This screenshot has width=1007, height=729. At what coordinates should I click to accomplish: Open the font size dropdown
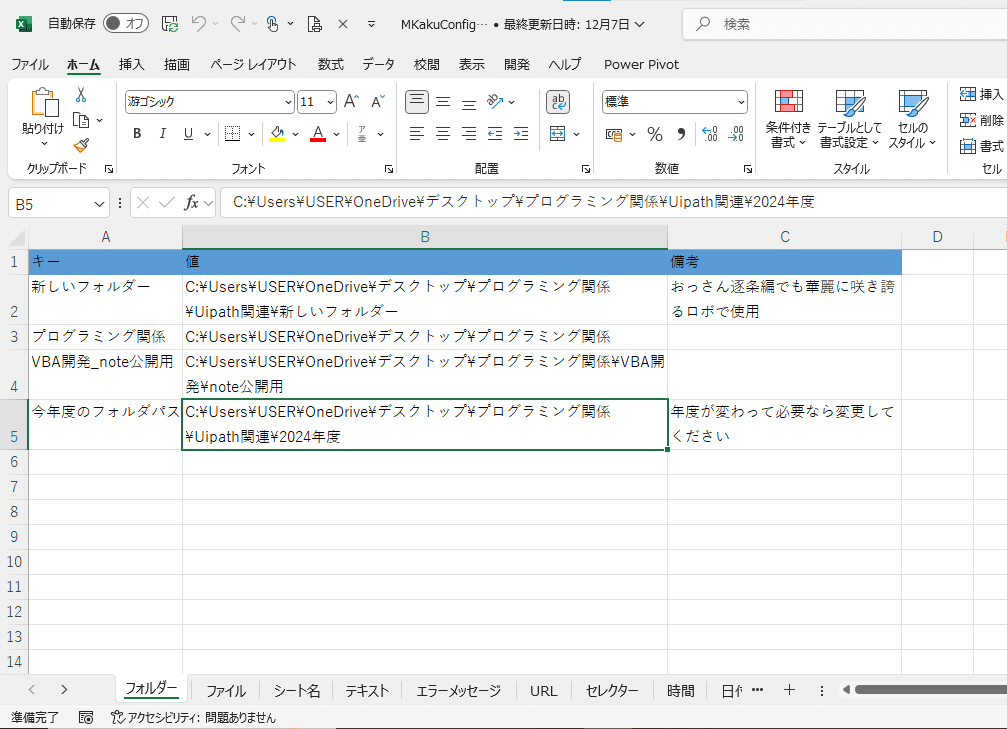click(x=330, y=102)
